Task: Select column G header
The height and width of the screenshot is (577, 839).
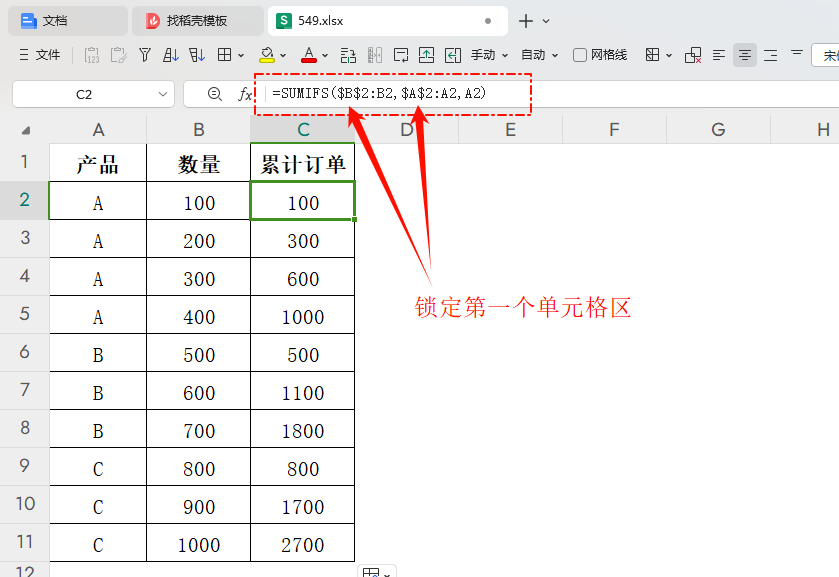Action: point(718,130)
